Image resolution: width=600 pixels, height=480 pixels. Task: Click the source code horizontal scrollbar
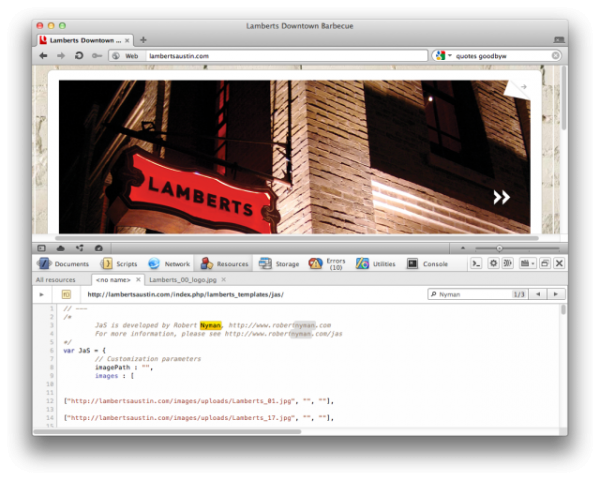[168, 432]
